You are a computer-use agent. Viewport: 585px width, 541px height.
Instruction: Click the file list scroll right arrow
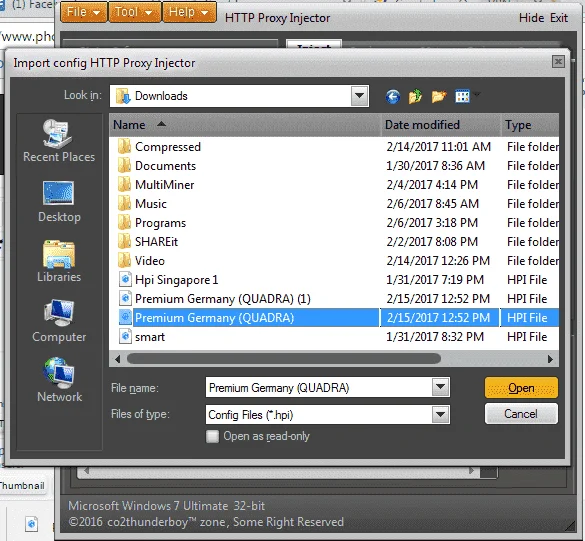[550, 359]
